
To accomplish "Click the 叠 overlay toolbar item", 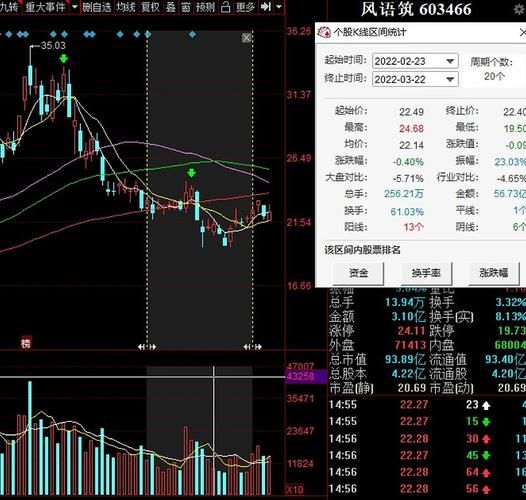I will click(x=171, y=7).
